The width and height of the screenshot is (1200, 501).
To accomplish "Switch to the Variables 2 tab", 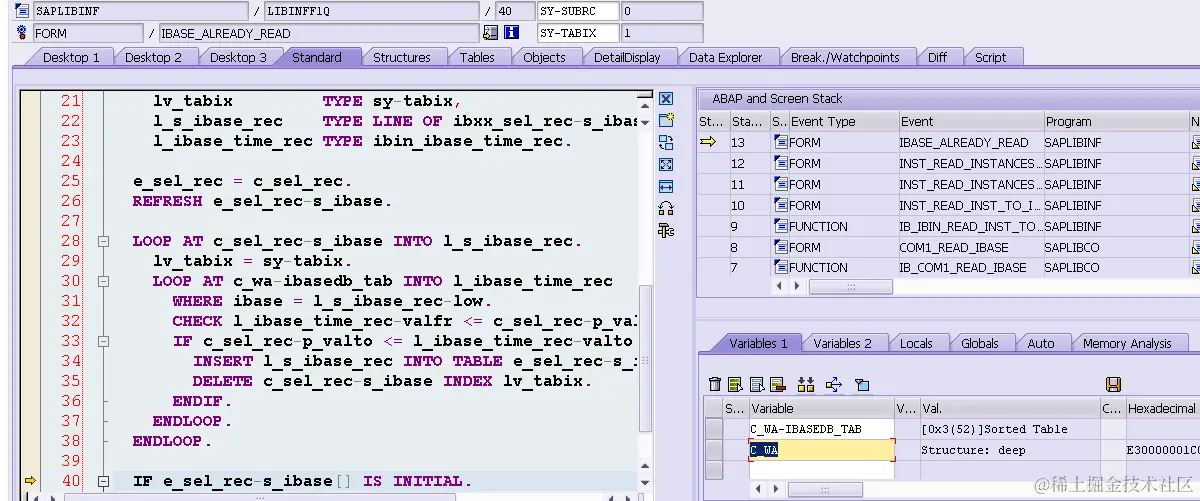I will tap(842, 343).
